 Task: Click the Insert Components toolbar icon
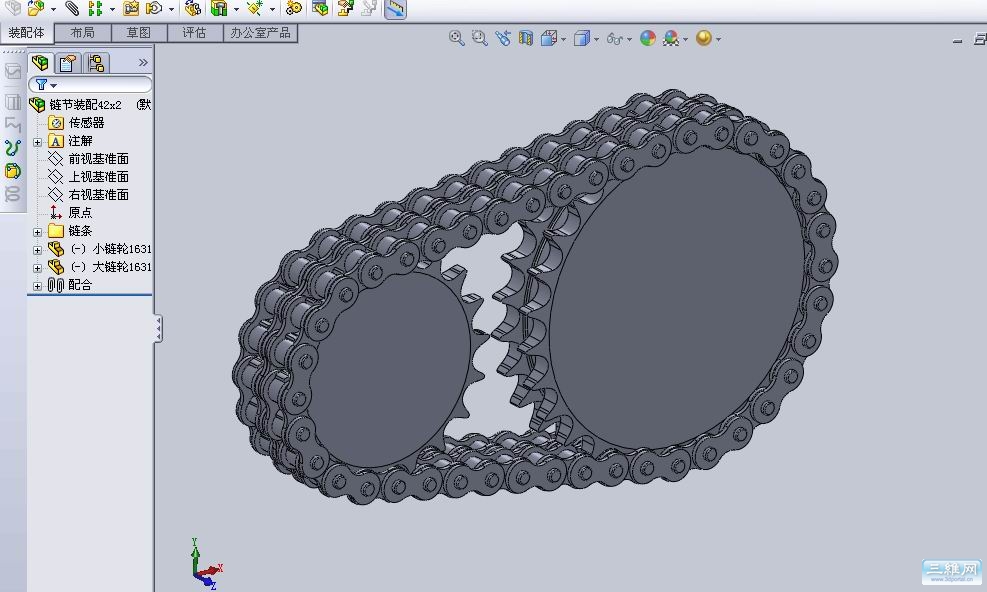click(36, 8)
